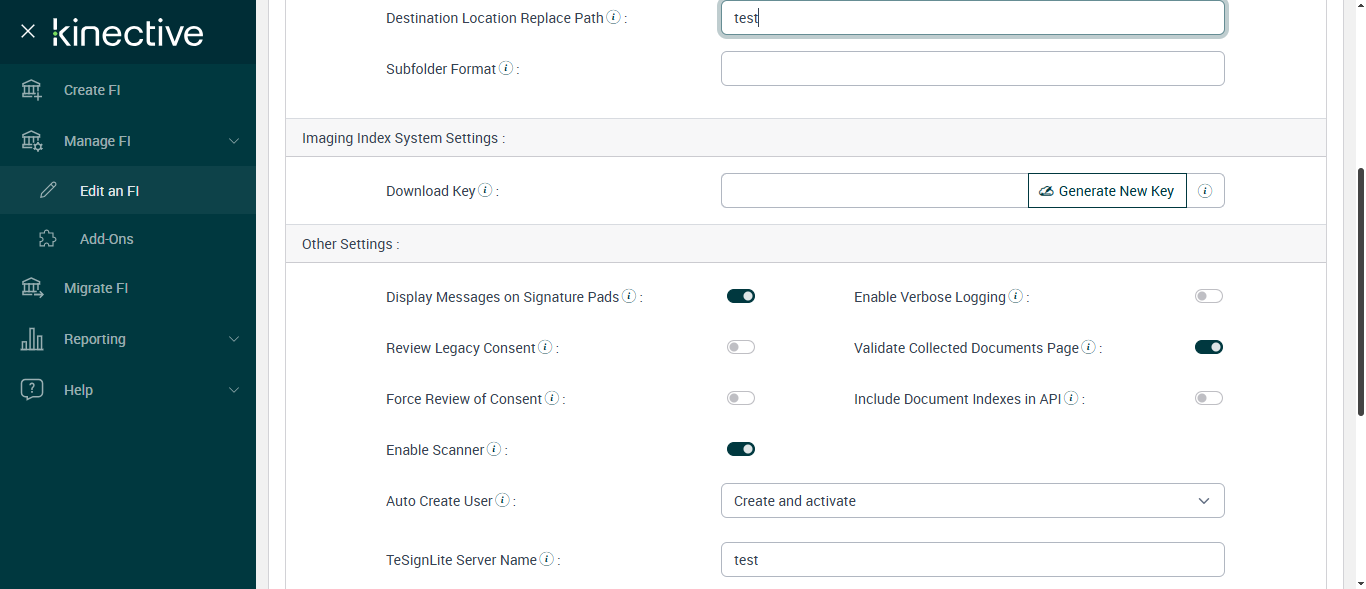Click the Generate New Key button
Viewport: 1366px width, 589px height.
click(1107, 191)
